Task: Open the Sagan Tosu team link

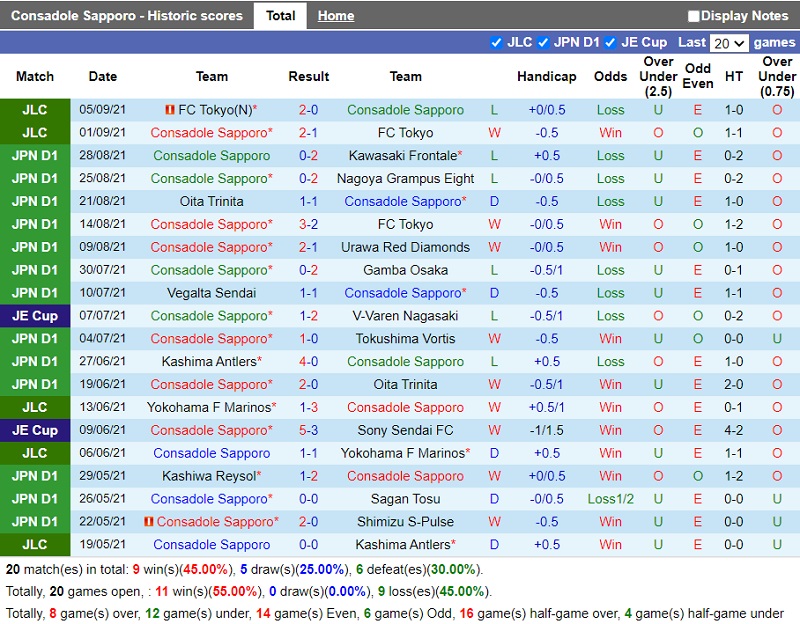Action: (405, 499)
